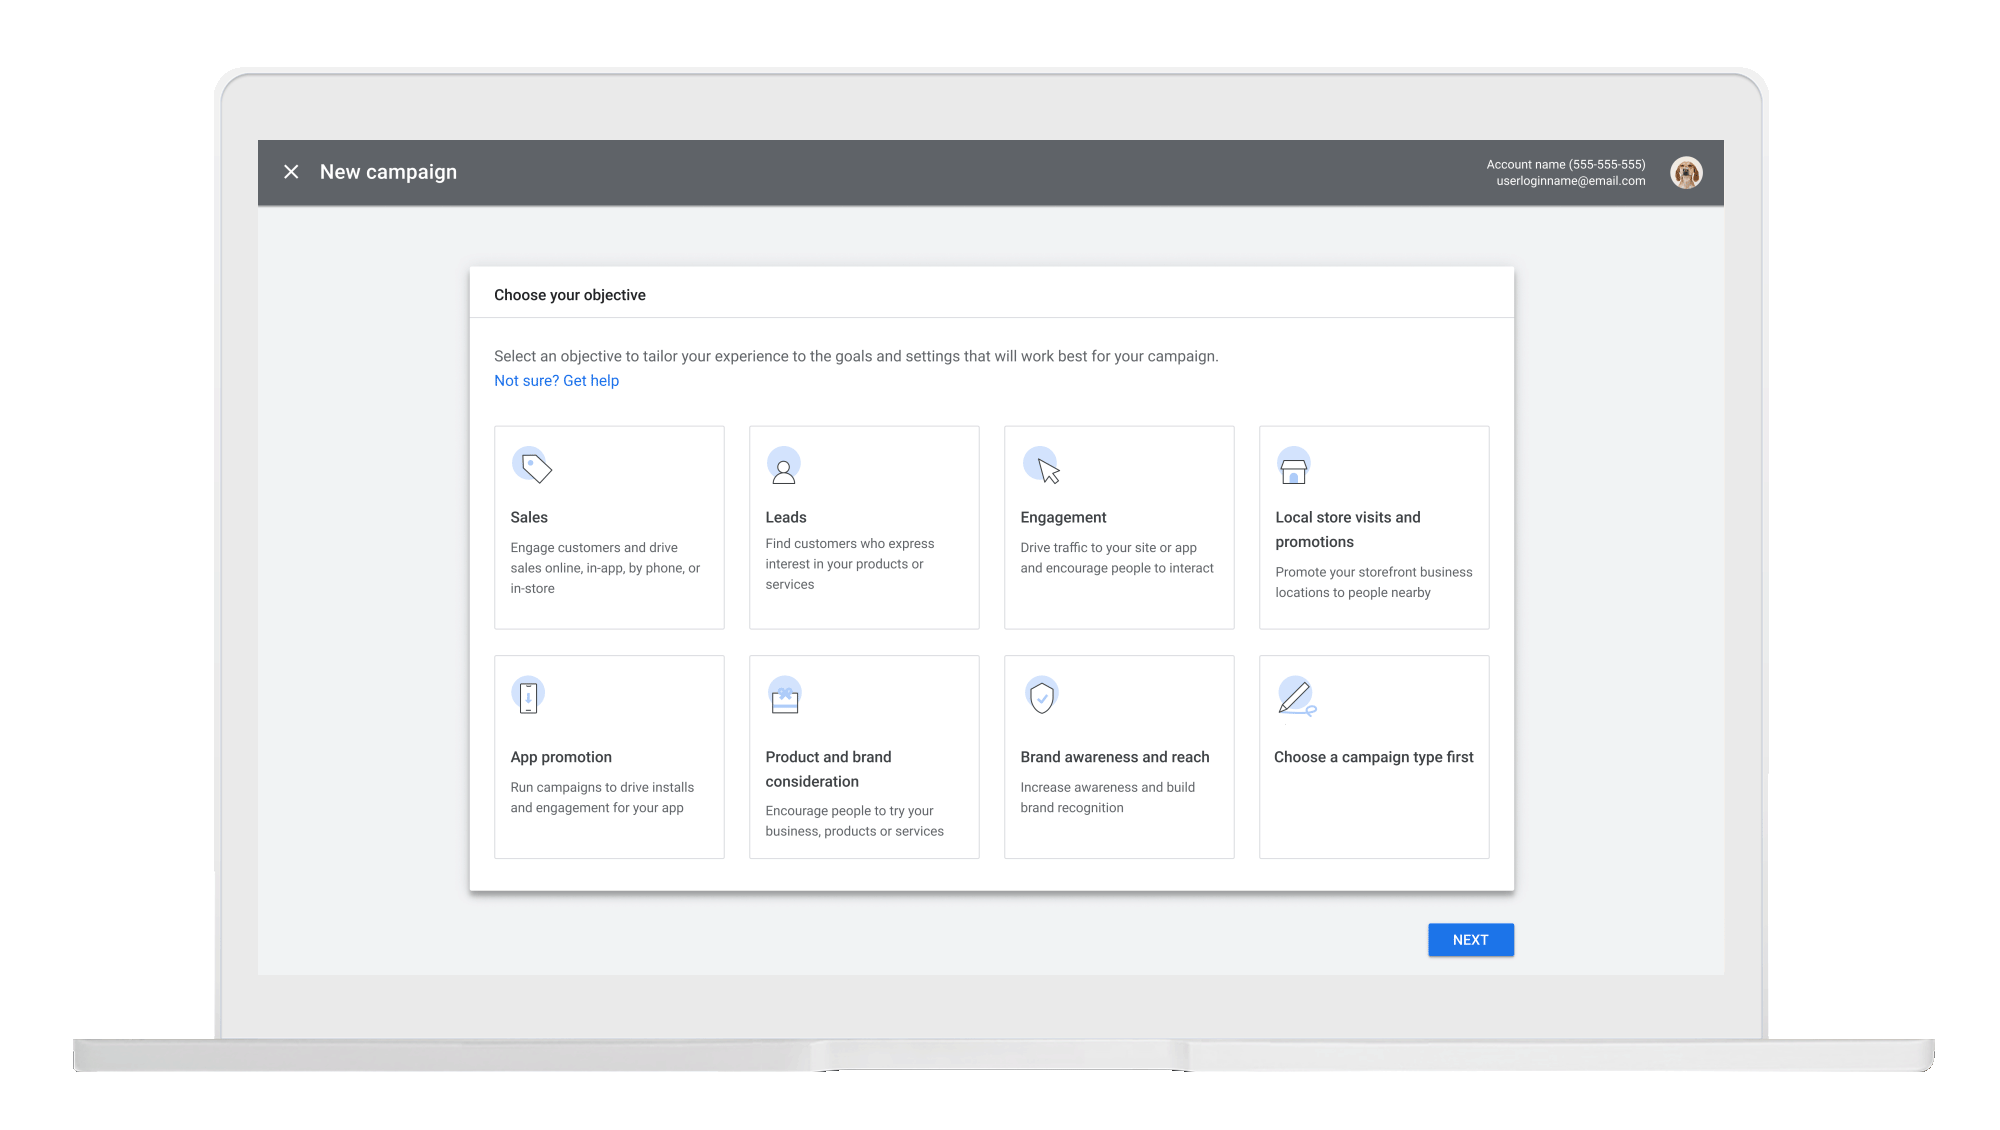Select the App promotion objective title
Image resolution: width=2000 pixels, height=1130 pixels.
pyautogui.click(x=561, y=757)
